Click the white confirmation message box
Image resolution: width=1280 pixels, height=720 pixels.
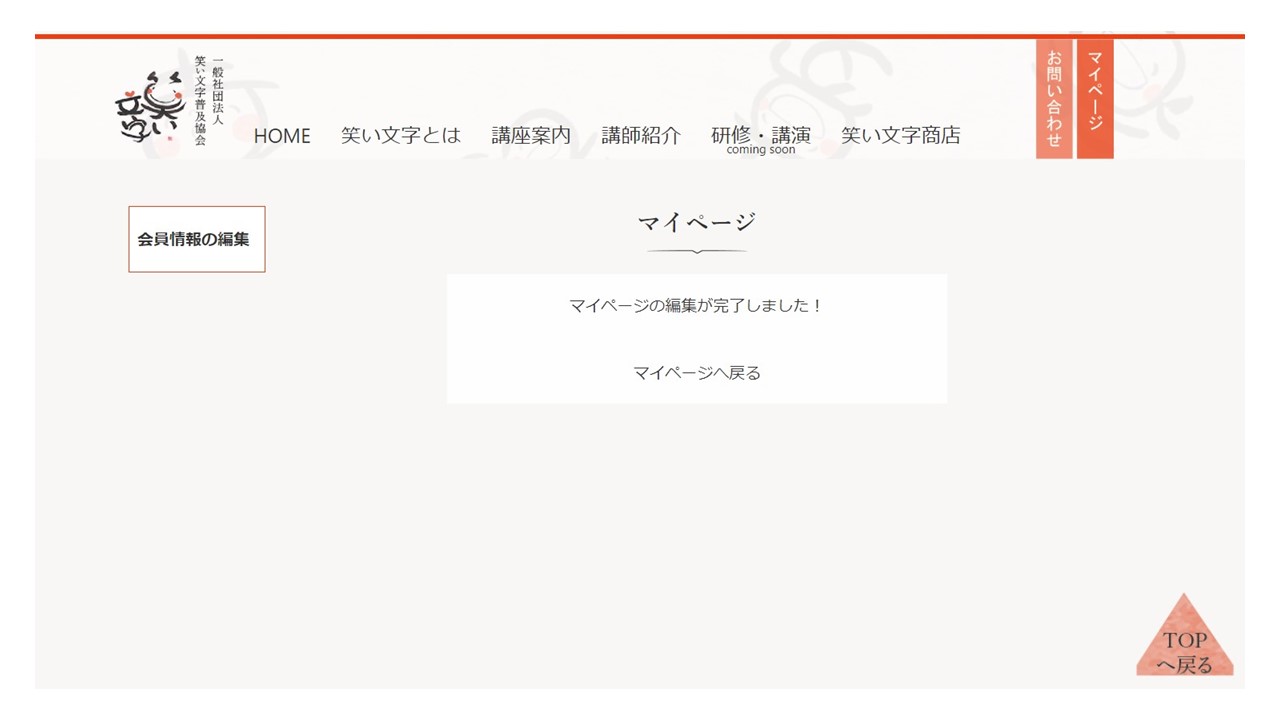(697, 339)
